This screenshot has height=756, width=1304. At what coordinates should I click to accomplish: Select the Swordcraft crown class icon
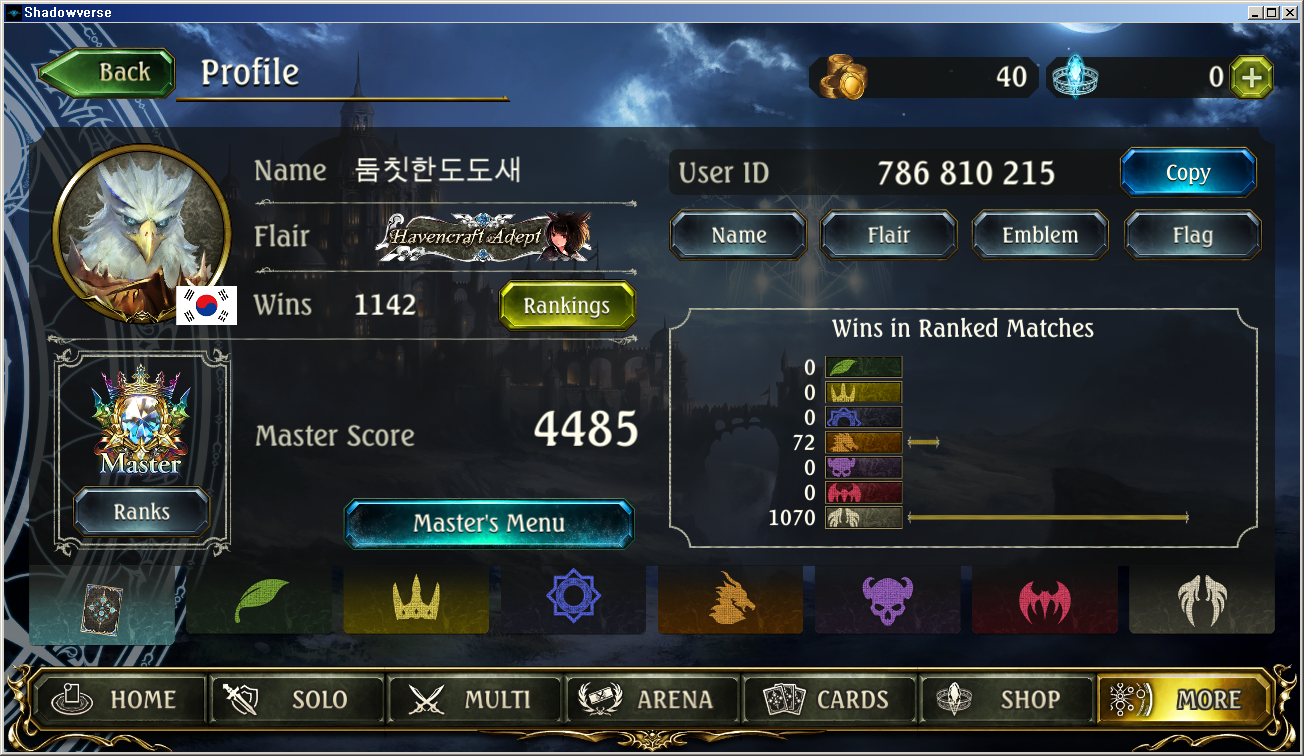point(416,600)
